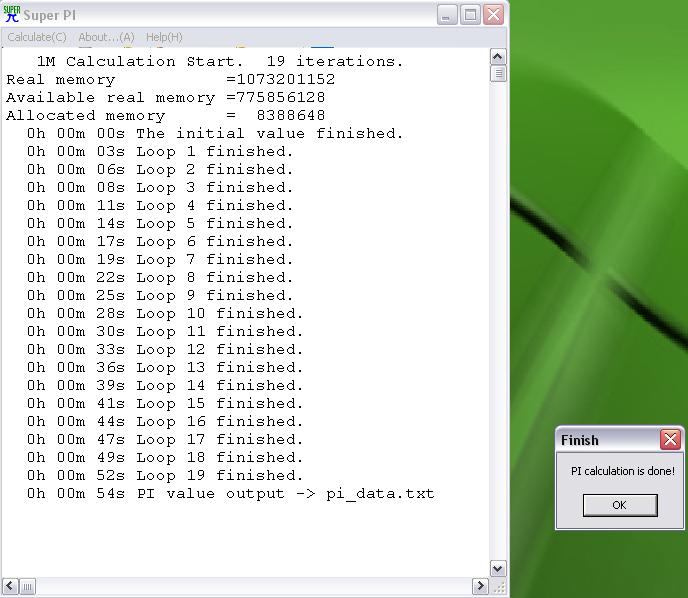688x598 pixels.
Task: Click the 'Loop 2 finished.' line
Action: (160, 169)
